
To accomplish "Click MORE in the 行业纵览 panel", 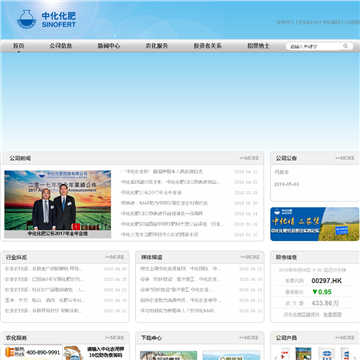I will pos(114,257).
